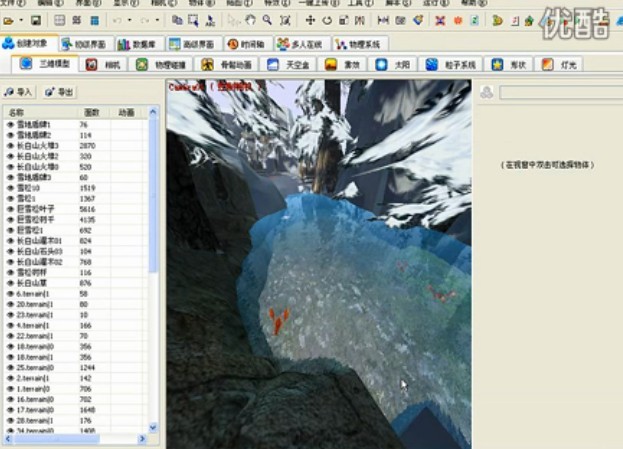Viewport: 623px width, 449px height.
Task: Select the magnifier zoom tool
Action: click(x=267, y=20)
